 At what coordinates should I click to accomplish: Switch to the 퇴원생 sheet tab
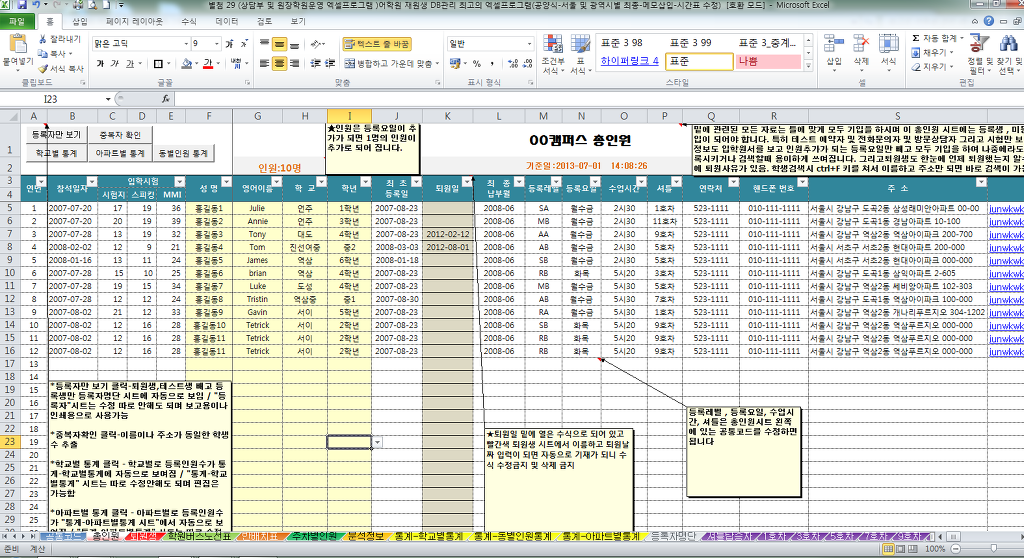143,537
